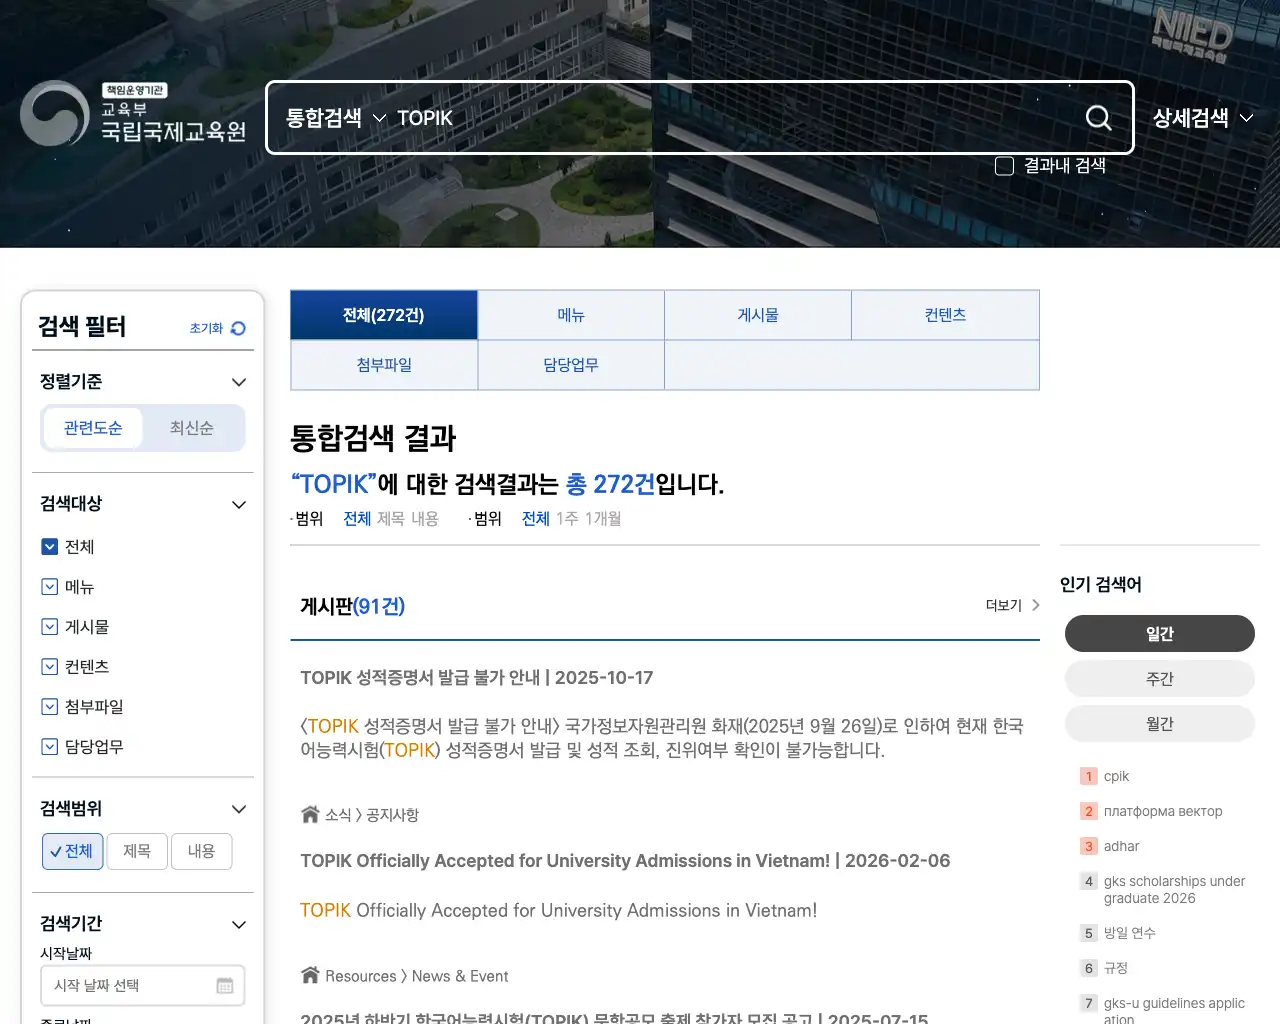Open TOPIK Officially Accepted Vietnam result

coord(625,861)
